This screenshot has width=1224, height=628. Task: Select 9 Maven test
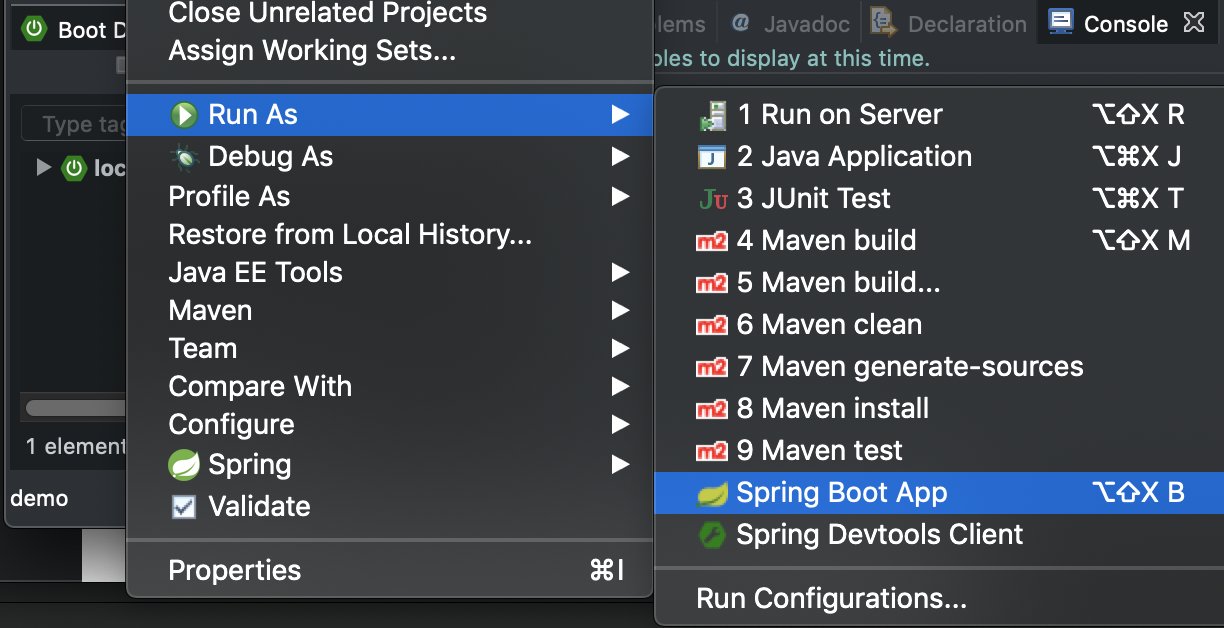(x=939, y=451)
